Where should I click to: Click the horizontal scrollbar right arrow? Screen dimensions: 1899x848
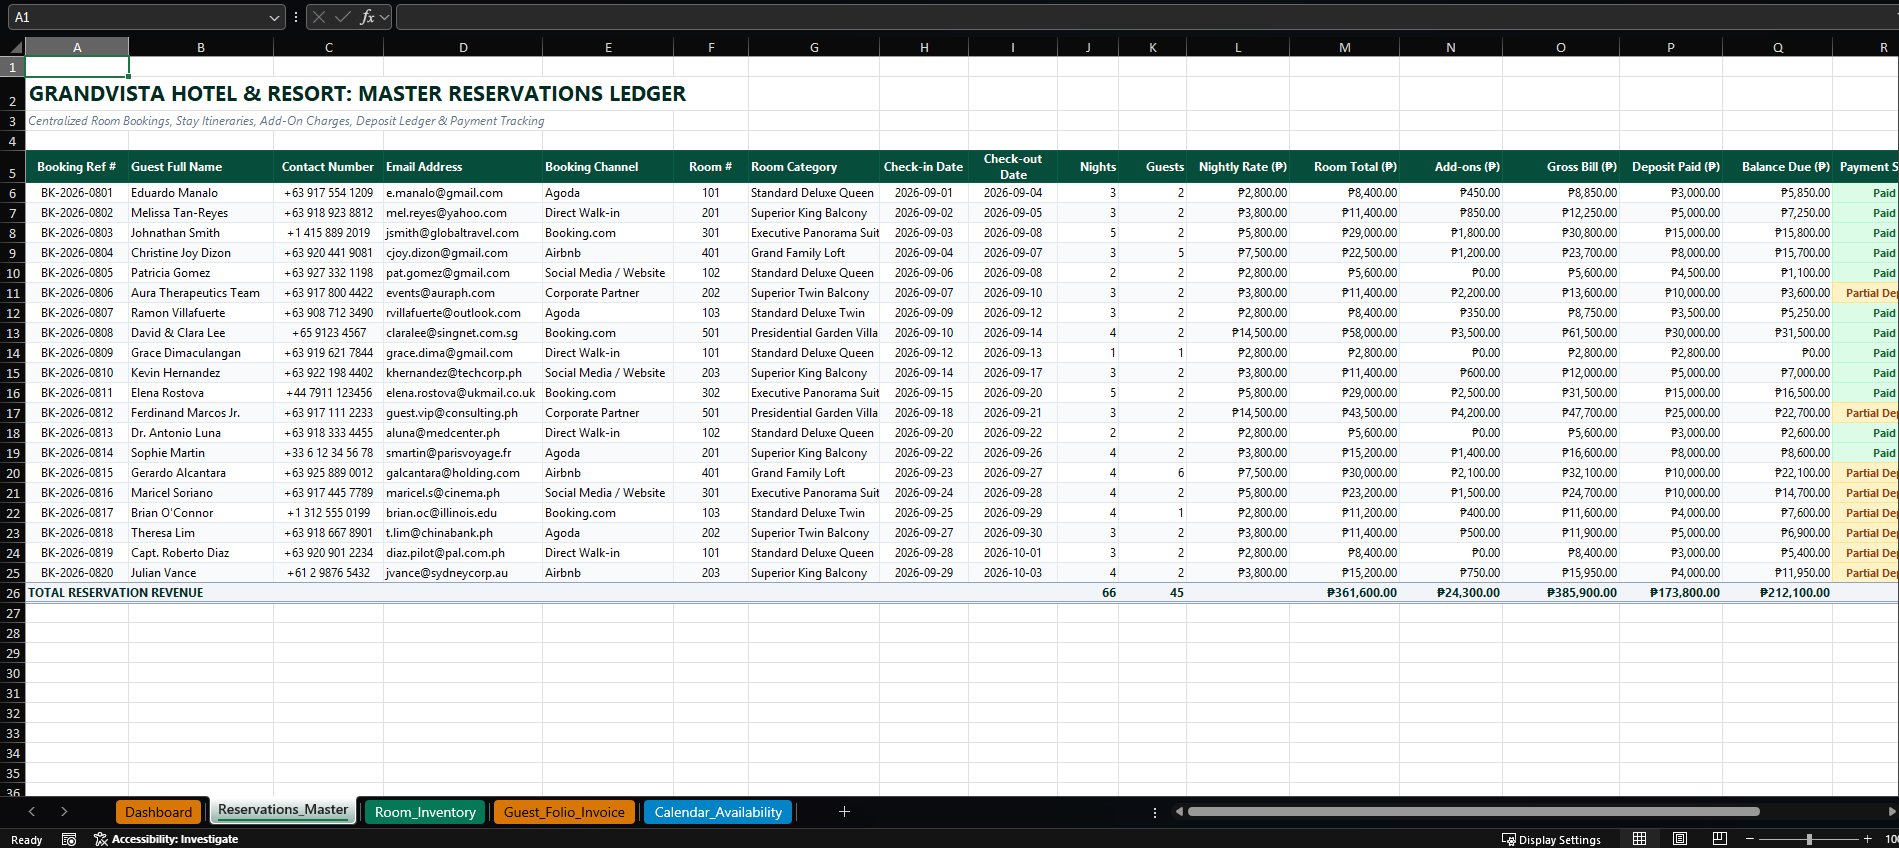[x=1891, y=812]
